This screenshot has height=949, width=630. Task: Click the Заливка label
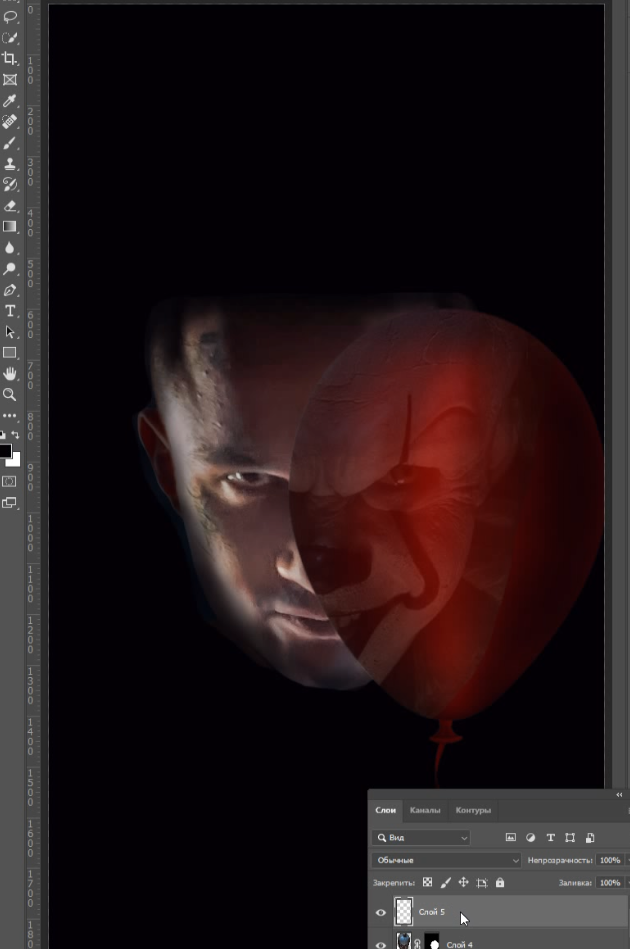(x=575, y=882)
